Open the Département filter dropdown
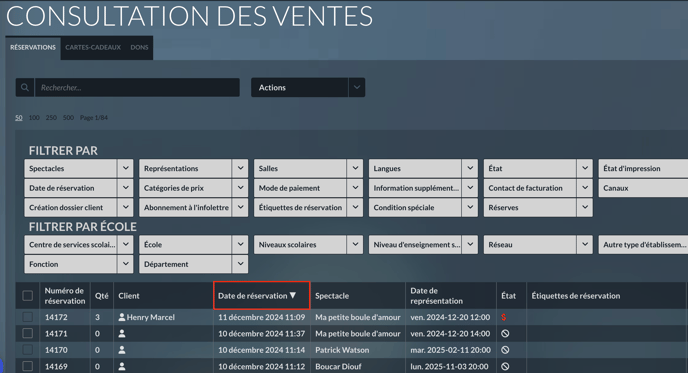688x373 pixels. 194,264
